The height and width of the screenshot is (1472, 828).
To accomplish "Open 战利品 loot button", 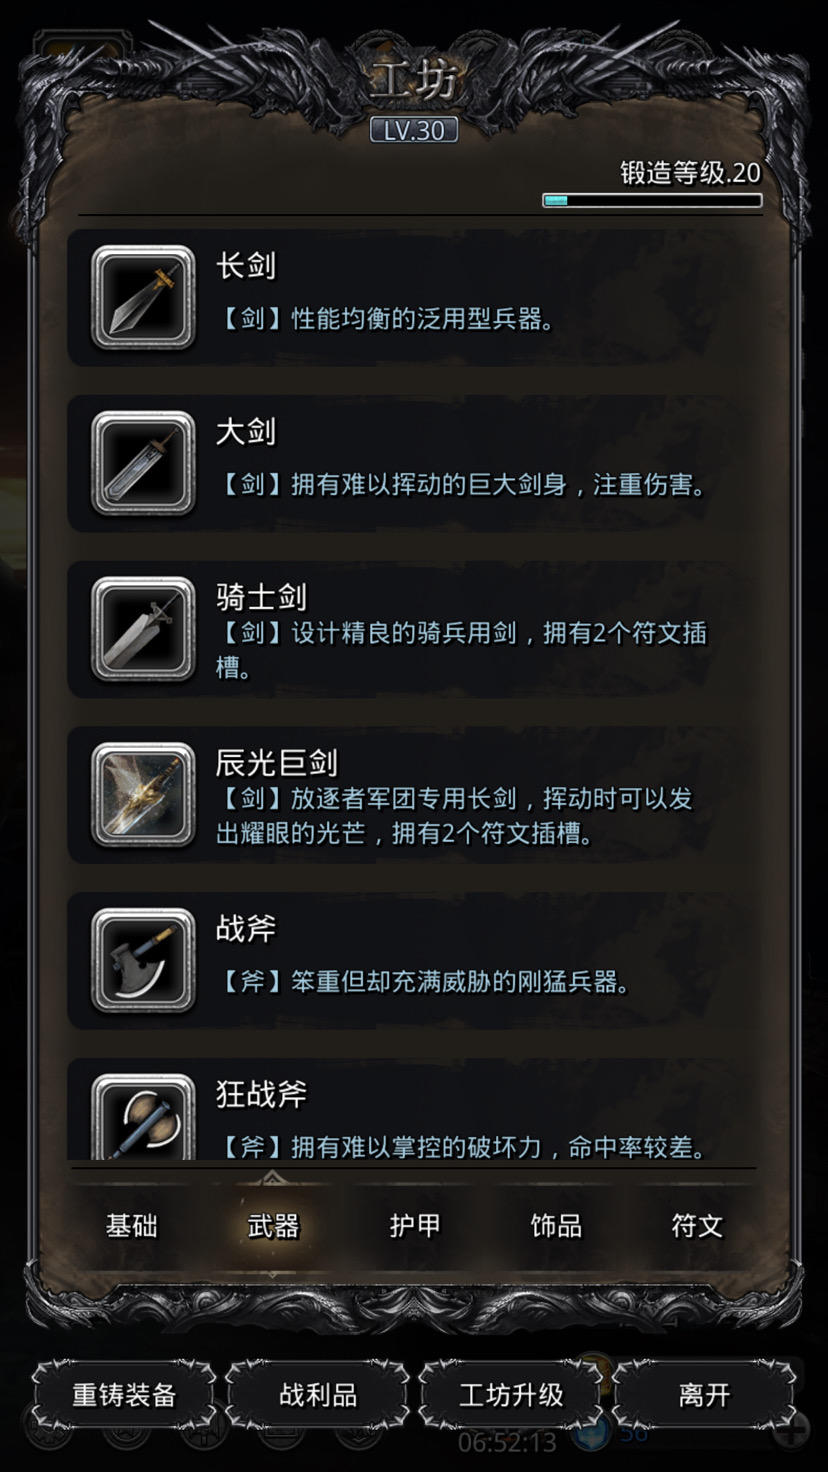I will [x=318, y=1395].
